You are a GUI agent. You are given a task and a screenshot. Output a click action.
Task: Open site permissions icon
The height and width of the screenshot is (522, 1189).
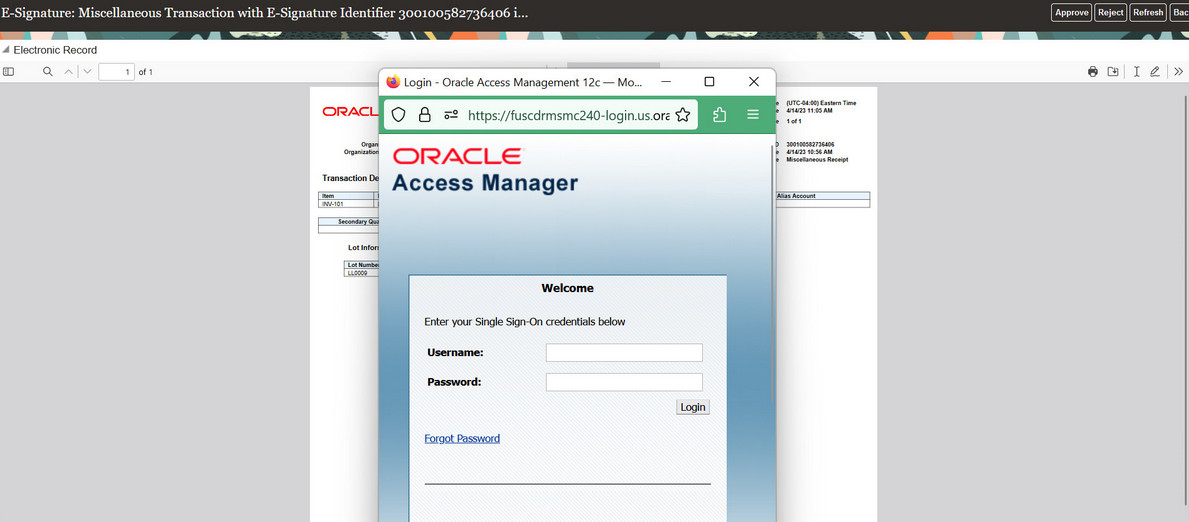pyautogui.click(x=451, y=115)
